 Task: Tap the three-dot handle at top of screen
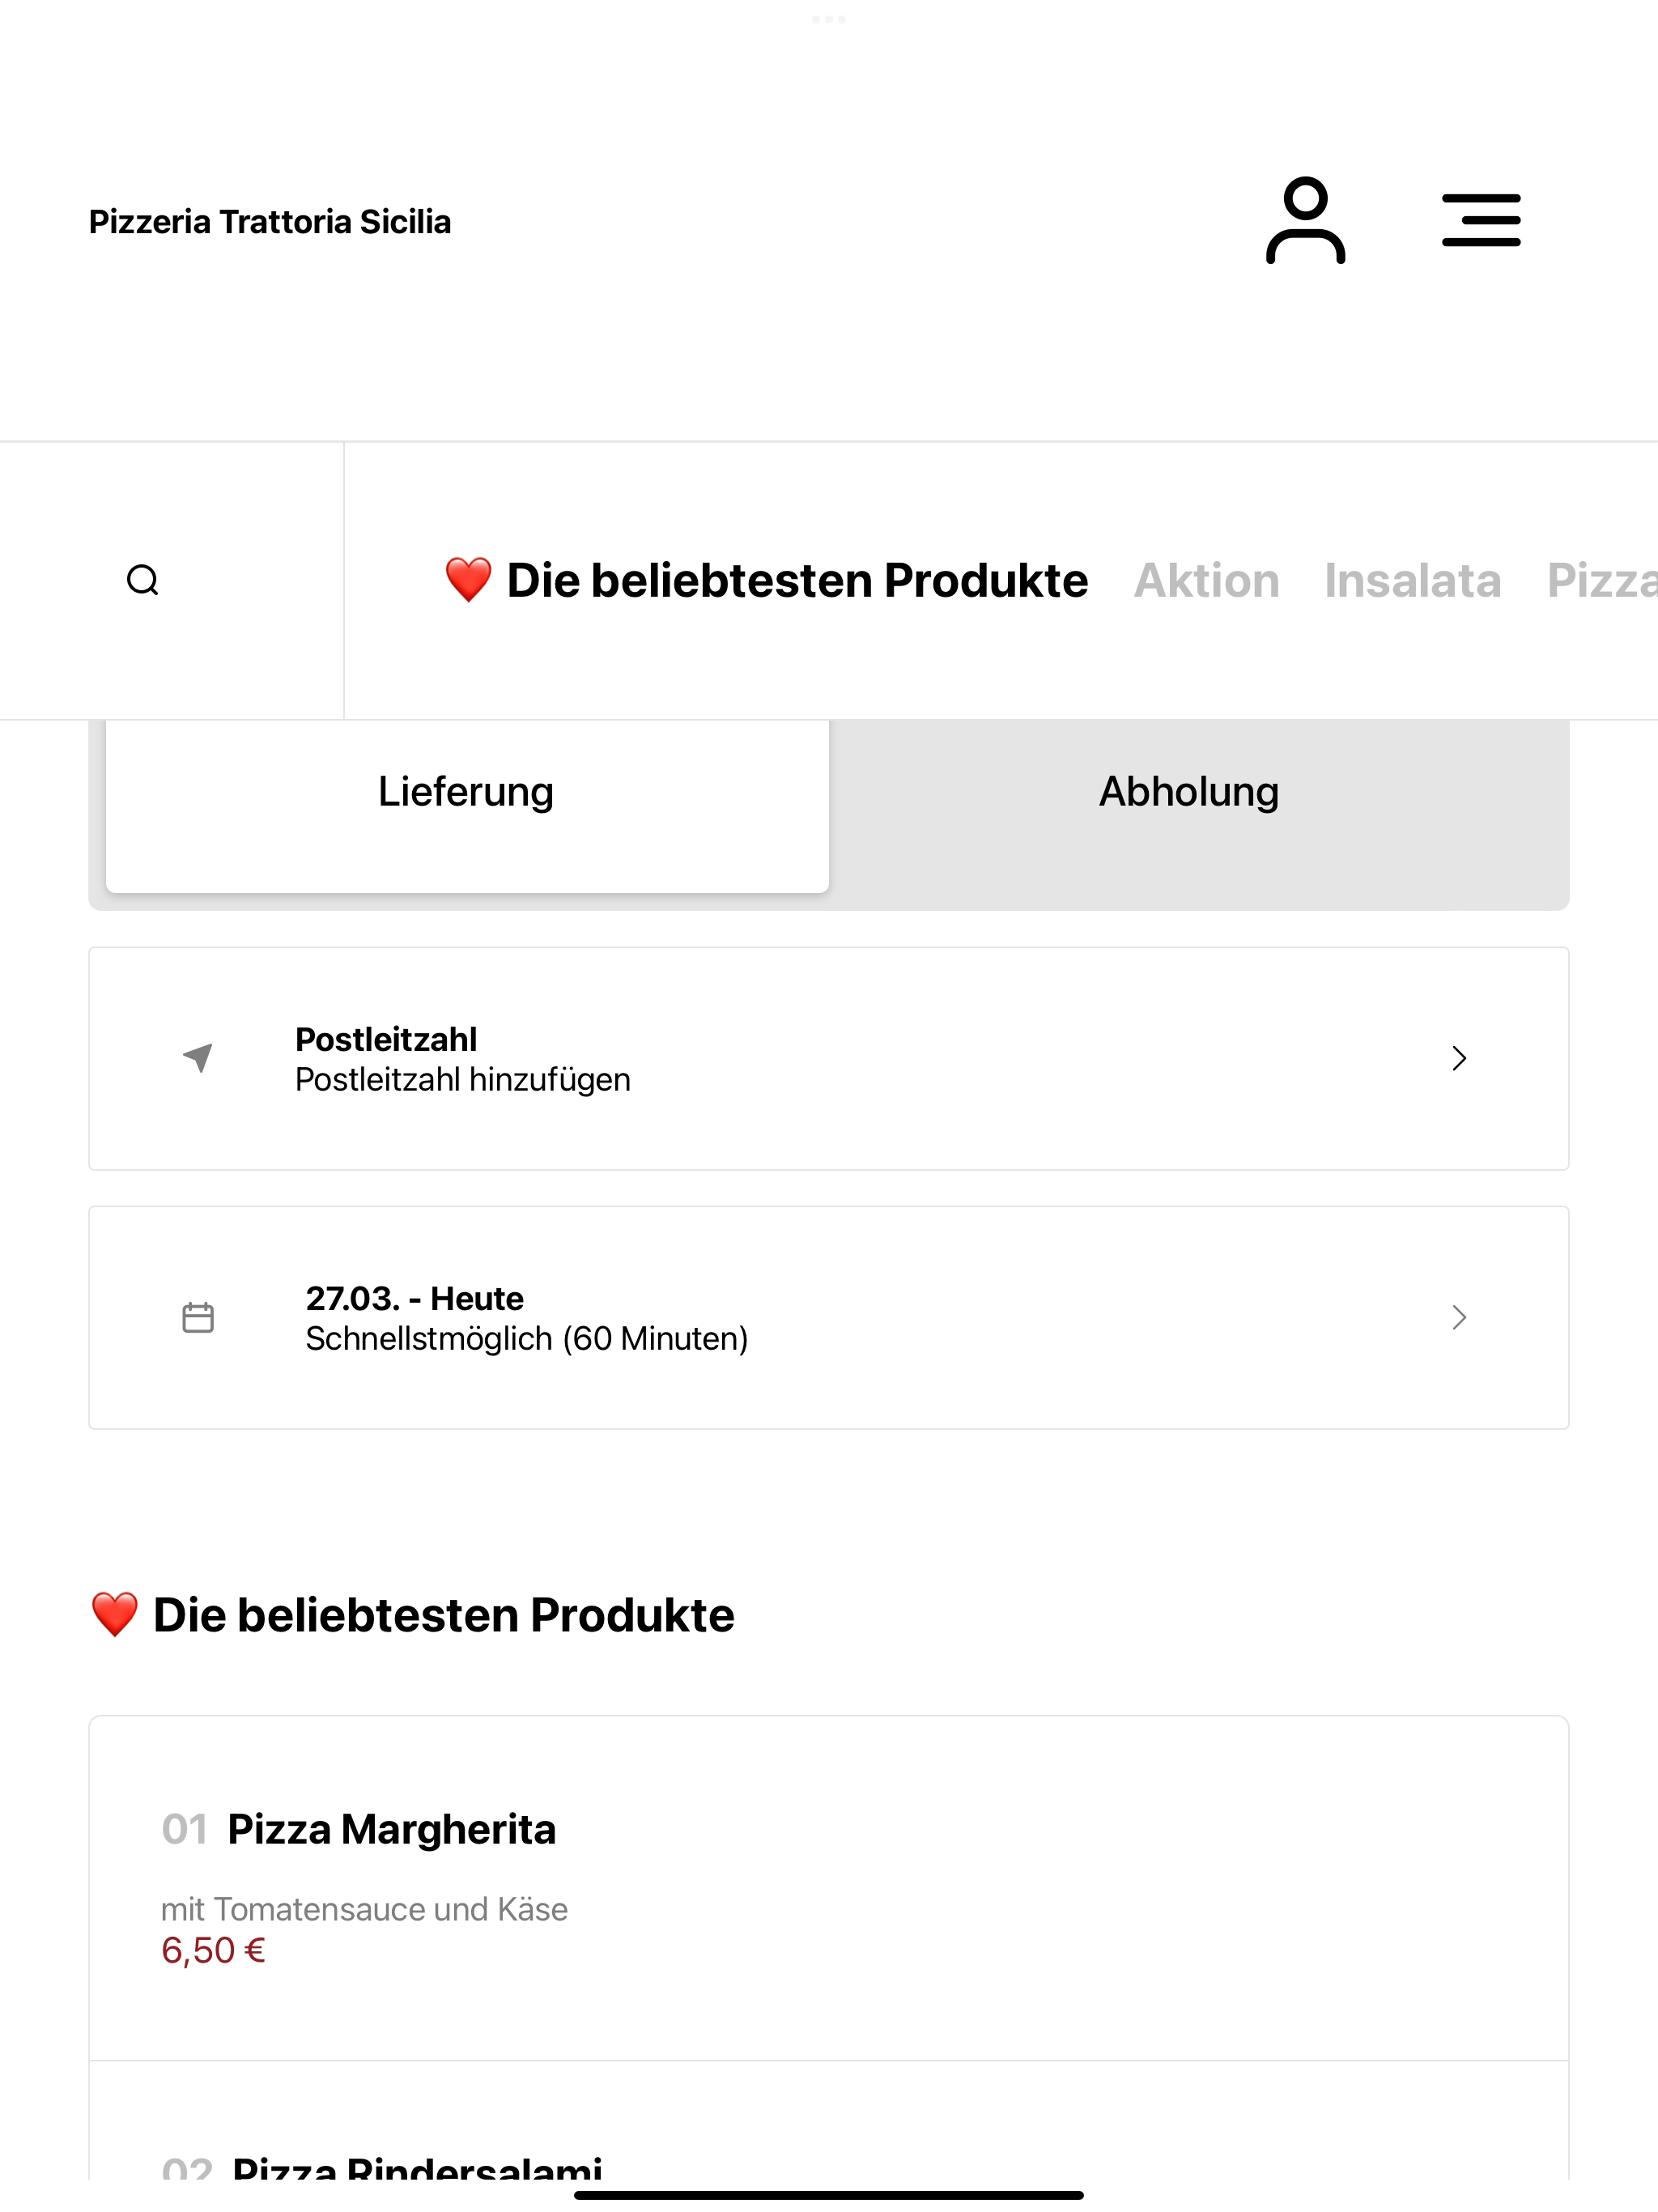[829, 19]
